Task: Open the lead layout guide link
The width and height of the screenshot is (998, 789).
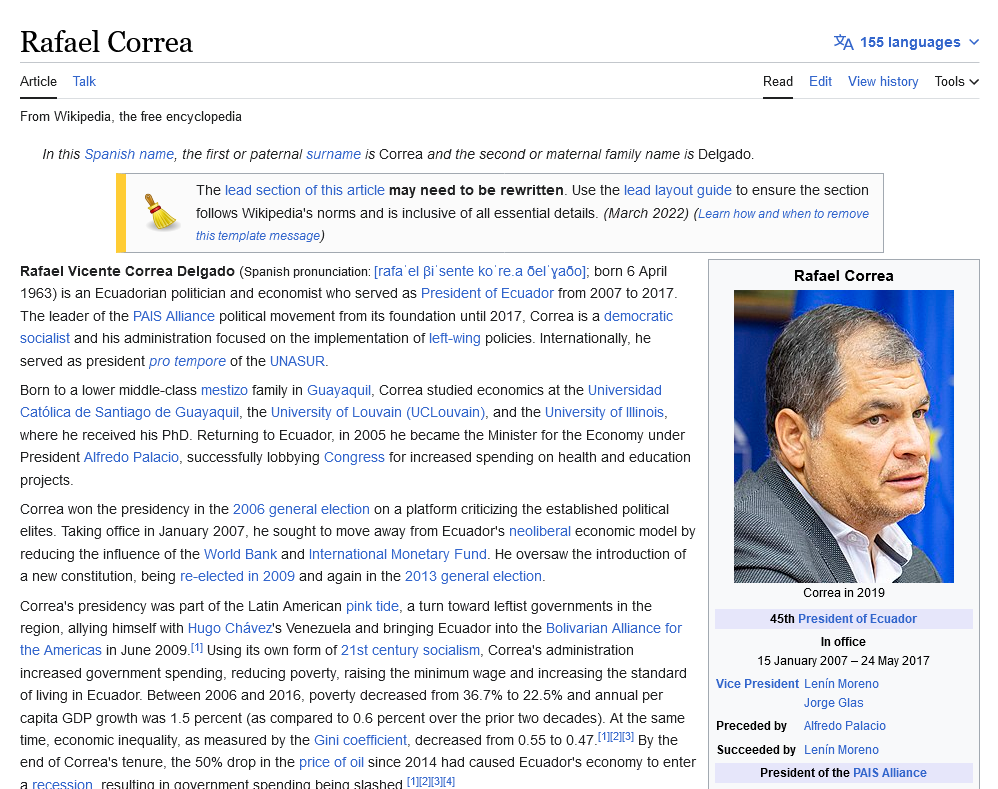Action: click(678, 190)
